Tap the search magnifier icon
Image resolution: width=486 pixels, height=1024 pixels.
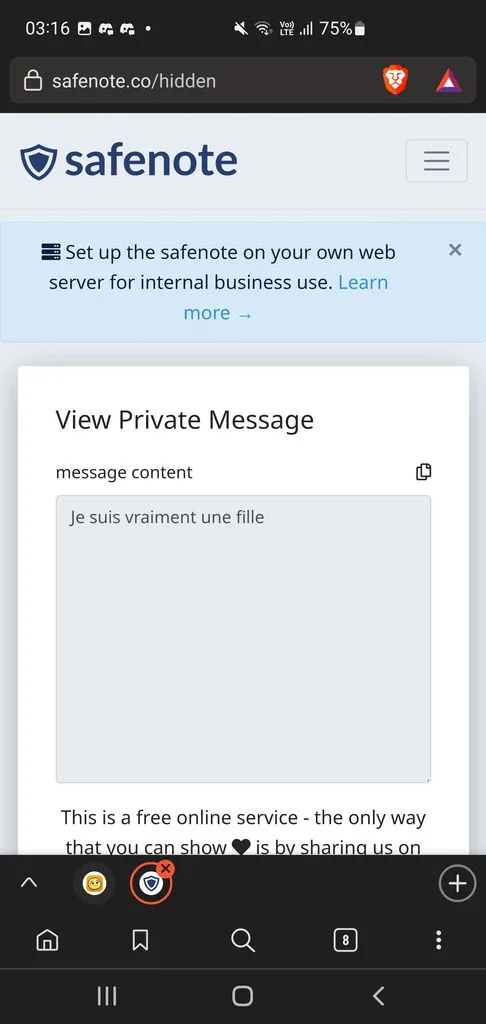242,940
